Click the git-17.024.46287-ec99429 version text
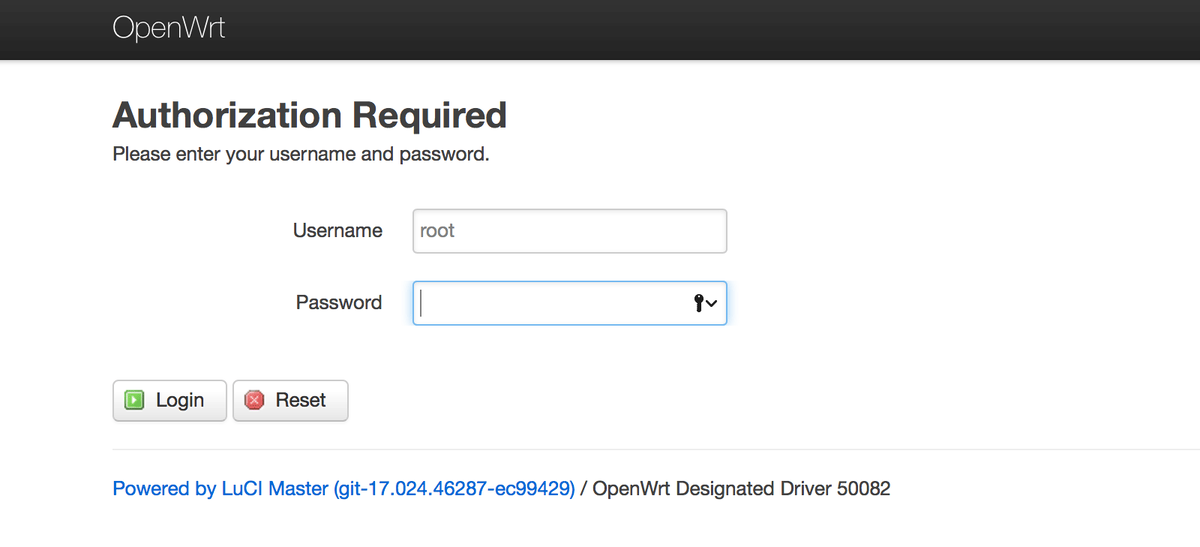The image size is (1200, 547). [455, 489]
